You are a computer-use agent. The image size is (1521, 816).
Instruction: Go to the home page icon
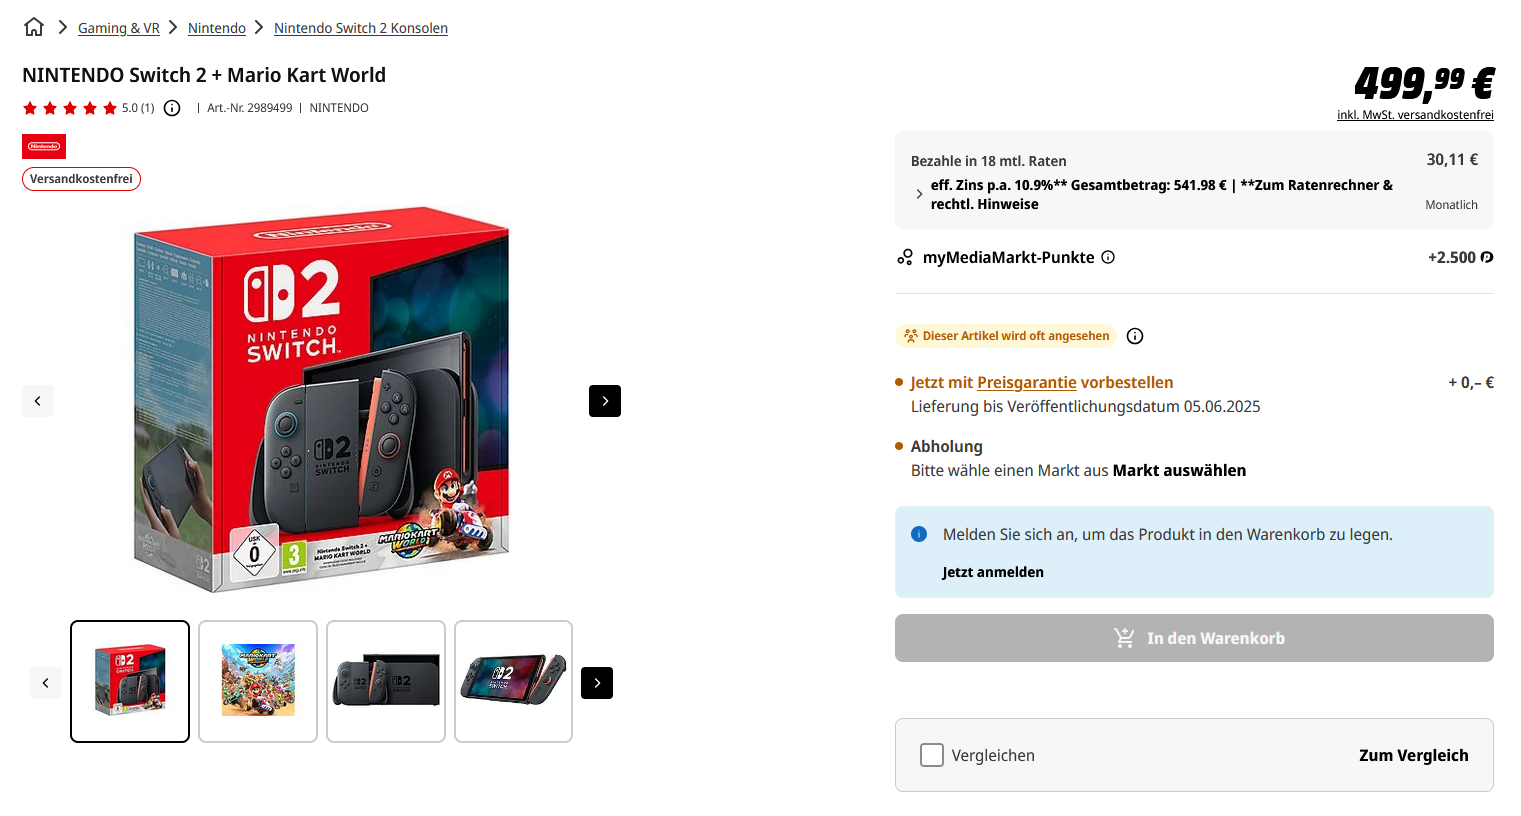click(x=34, y=27)
